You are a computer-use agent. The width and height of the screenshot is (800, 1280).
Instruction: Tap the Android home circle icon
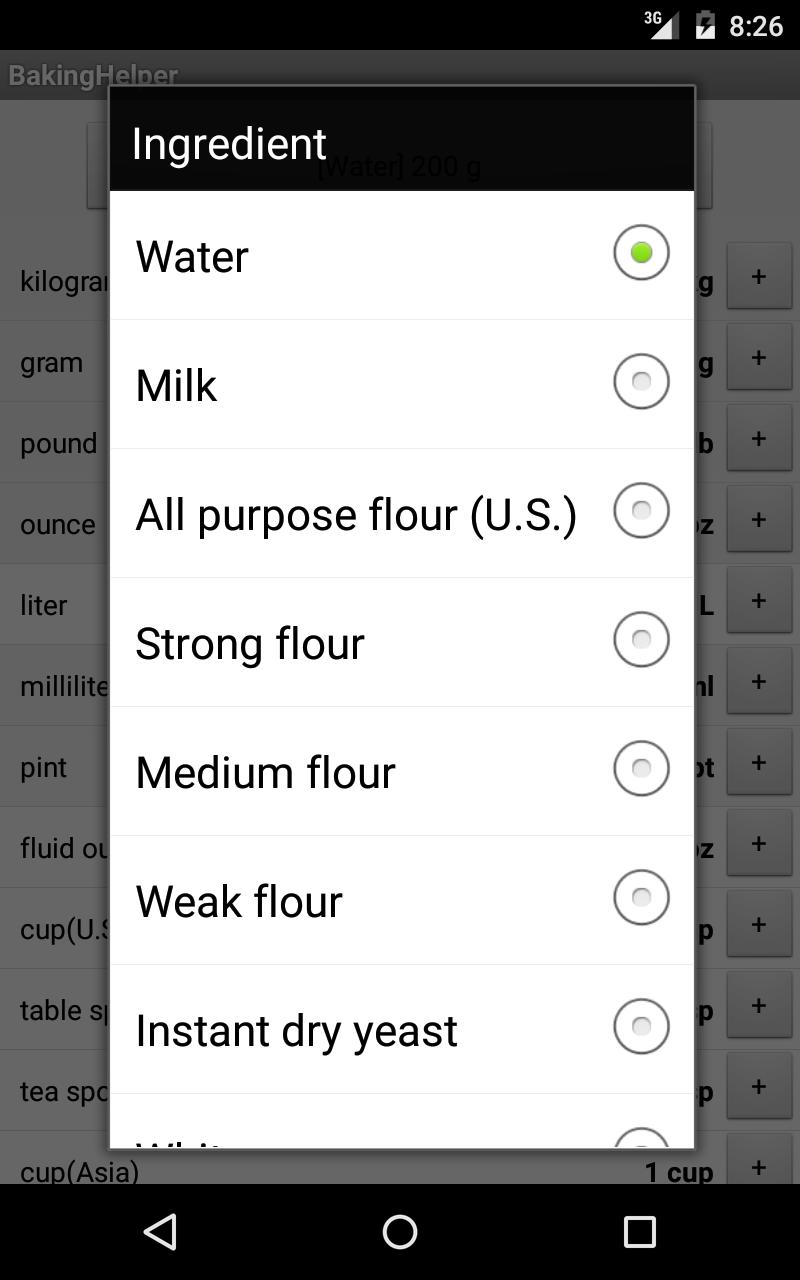[x=400, y=1232]
